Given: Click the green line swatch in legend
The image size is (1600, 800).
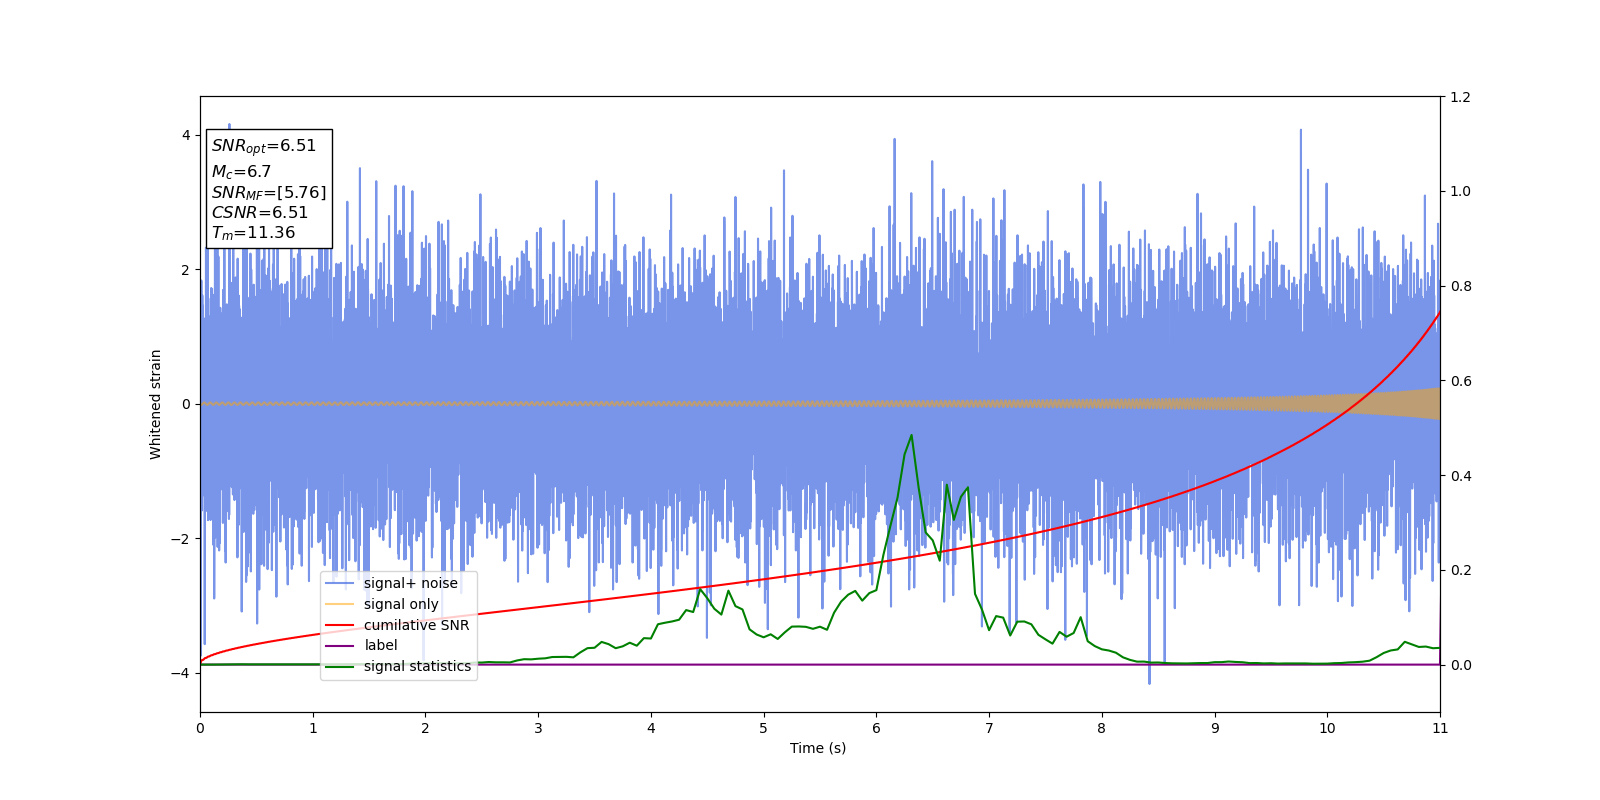Looking at the screenshot, I should [x=340, y=666].
